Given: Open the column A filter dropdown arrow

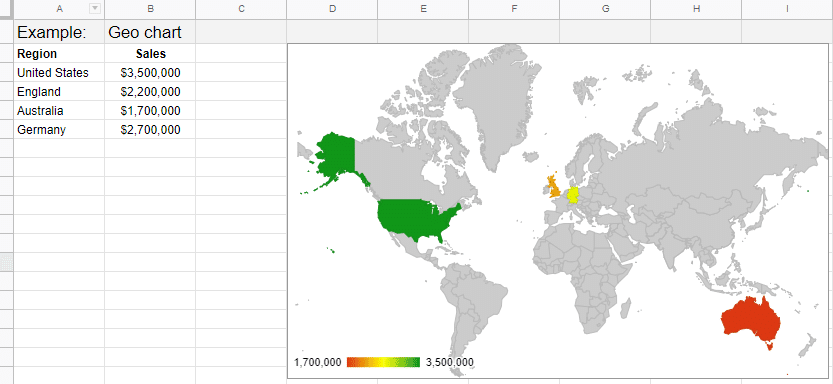Looking at the screenshot, I should click(x=95, y=8).
